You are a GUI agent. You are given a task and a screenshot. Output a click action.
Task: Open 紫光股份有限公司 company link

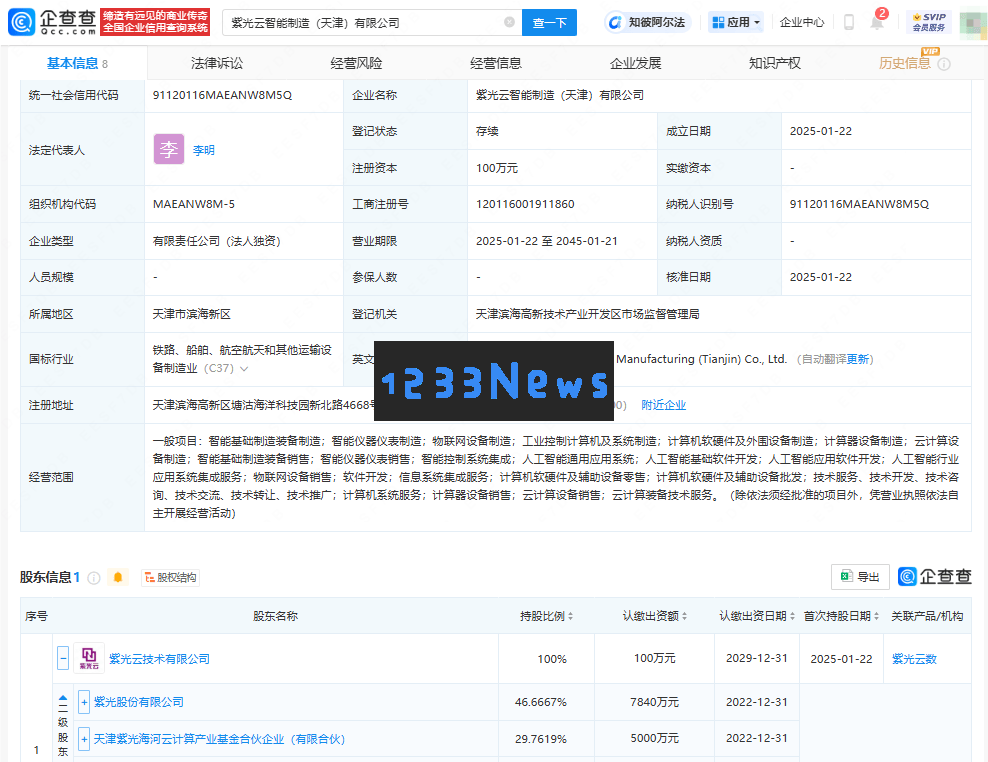coord(139,701)
